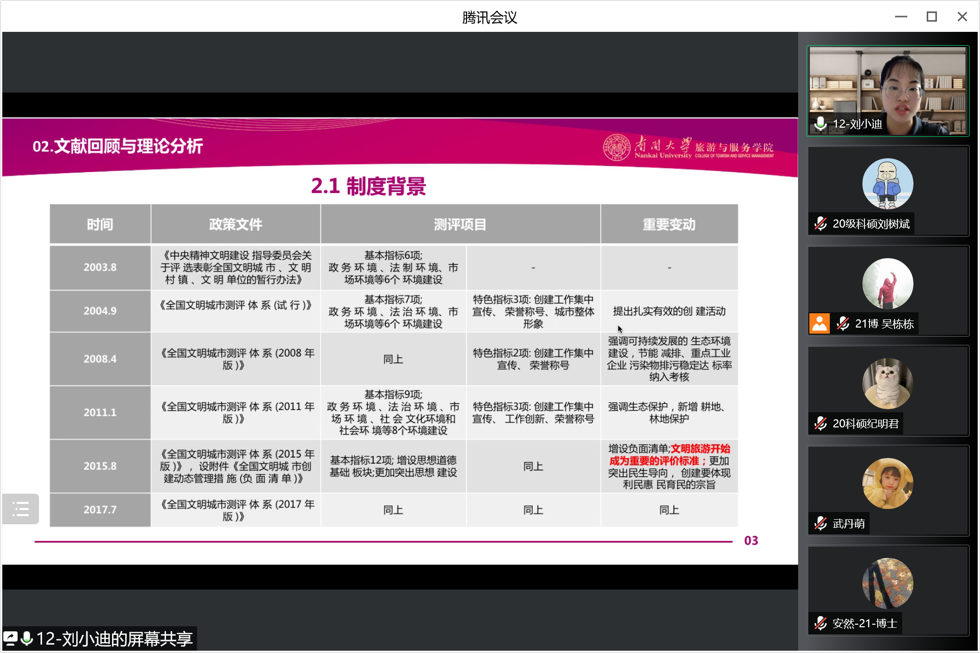
Task: Click the screen share icon at bottom-left
Action: [10, 638]
